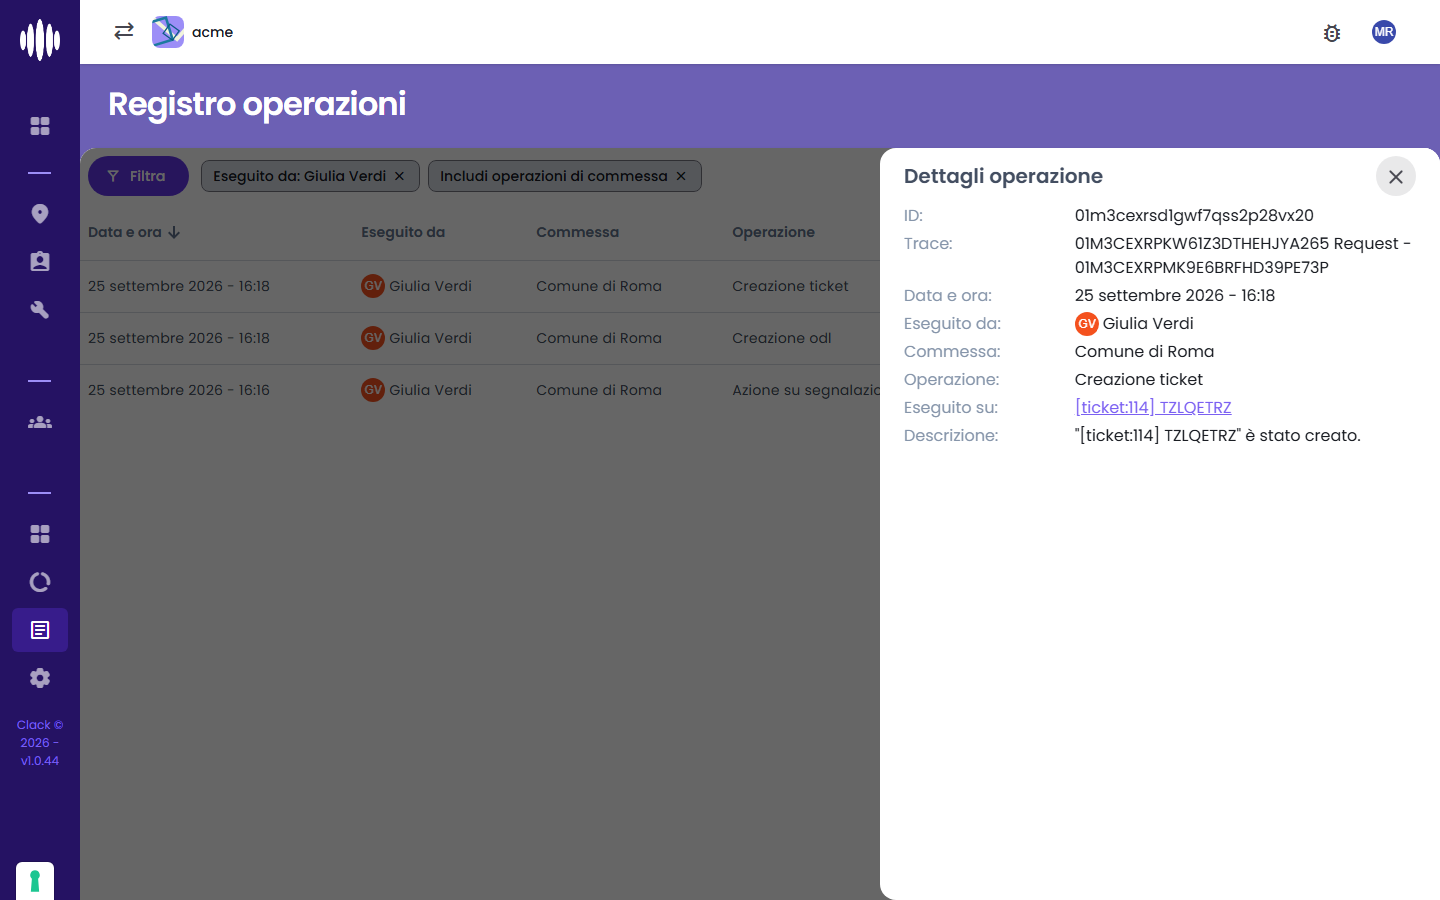Open the bug report icon
The height and width of the screenshot is (900, 1440).
[x=1332, y=33]
